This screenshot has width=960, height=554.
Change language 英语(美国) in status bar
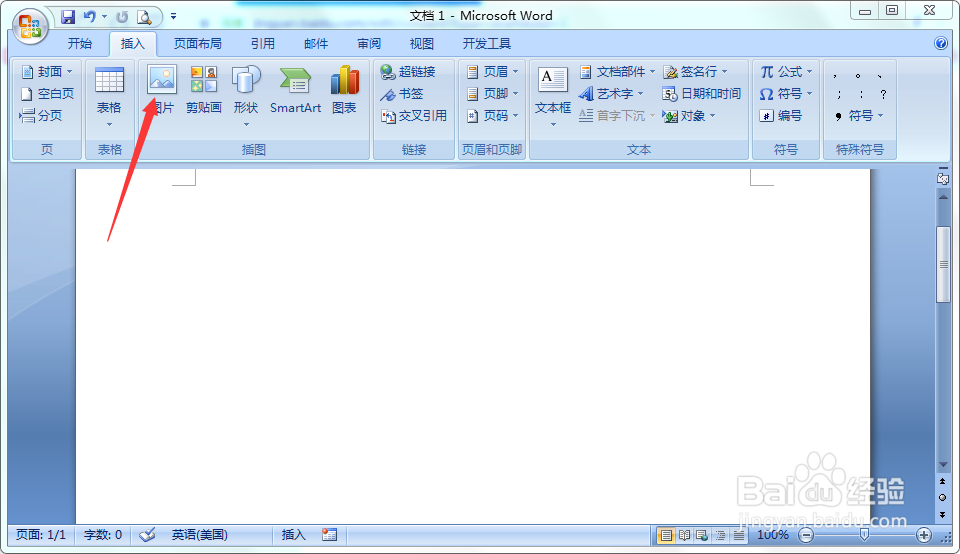200,535
